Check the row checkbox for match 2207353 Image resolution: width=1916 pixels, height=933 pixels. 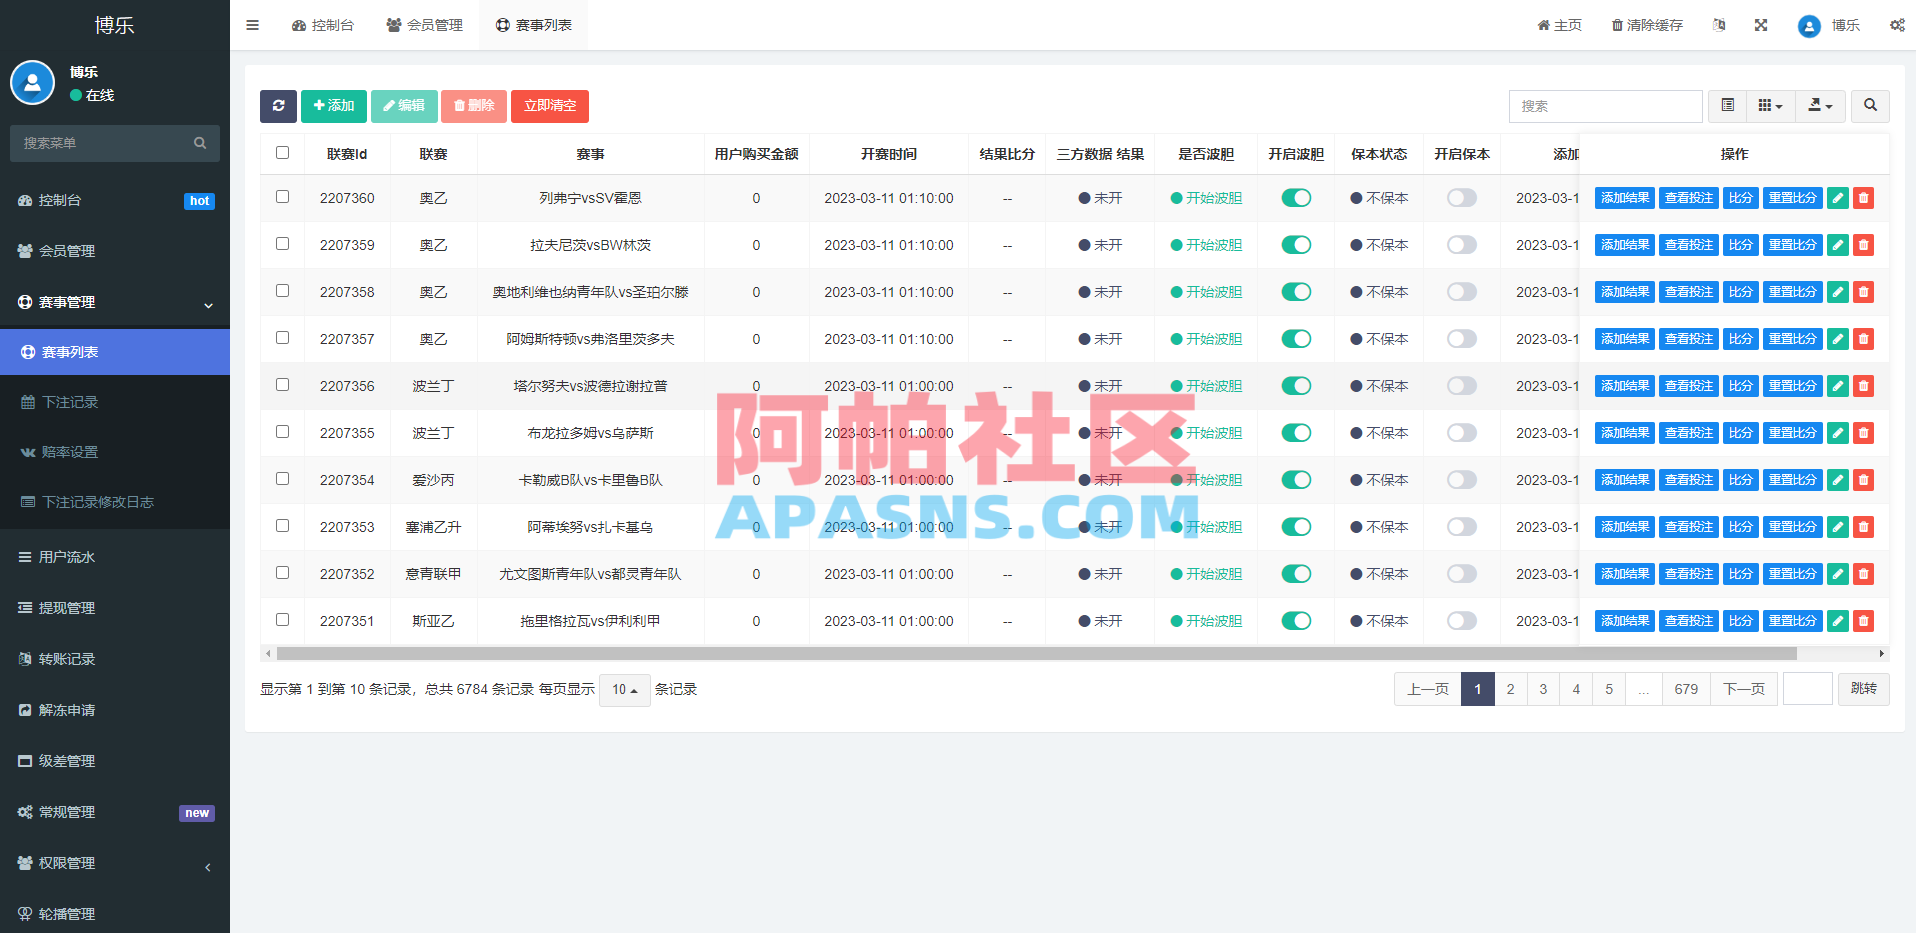[282, 525]
